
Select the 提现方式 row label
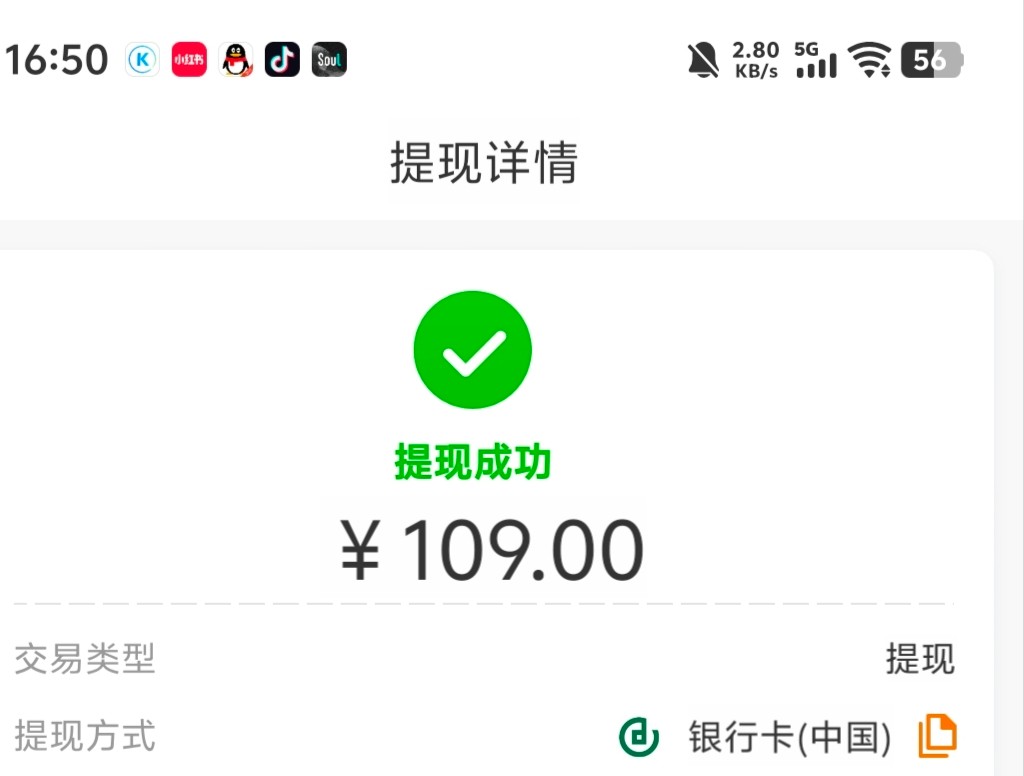[85, 736]
